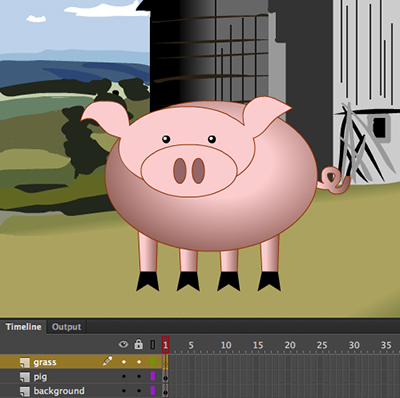This screenshot has height=398, width=400.
Task: Select the pig's left eye on the stage
Action: coord(166,139)
